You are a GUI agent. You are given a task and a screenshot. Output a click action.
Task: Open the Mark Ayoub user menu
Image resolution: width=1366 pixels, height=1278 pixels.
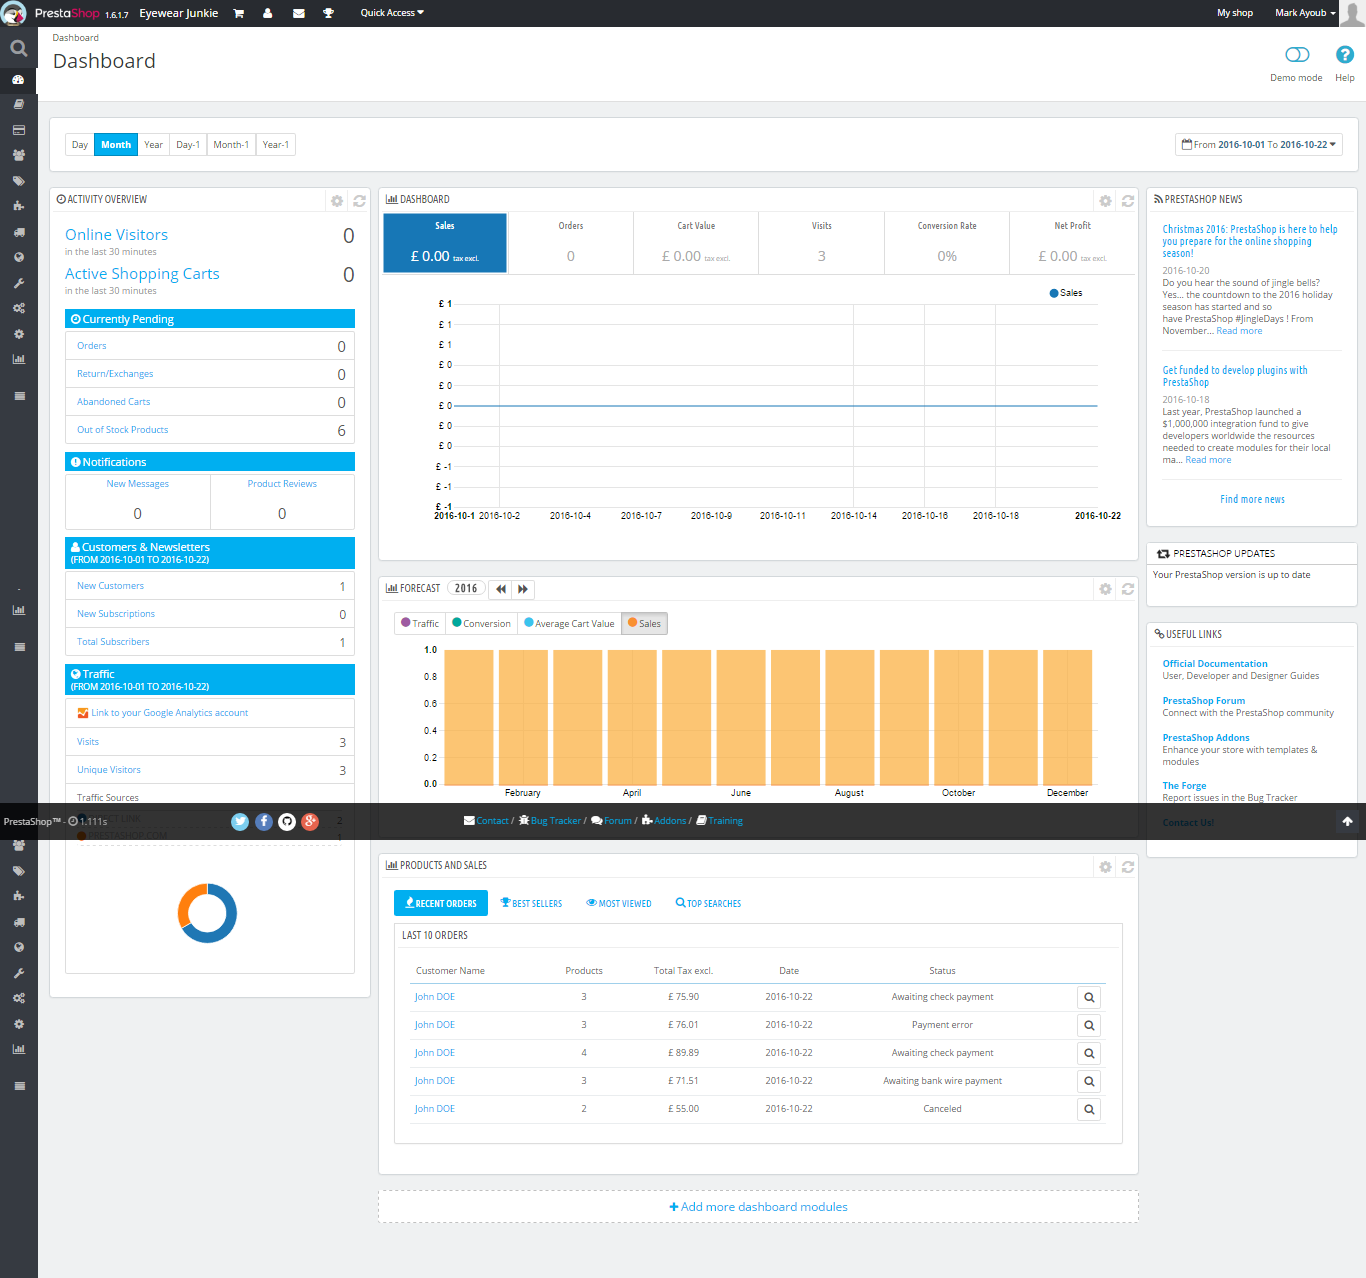[1304, 13]
